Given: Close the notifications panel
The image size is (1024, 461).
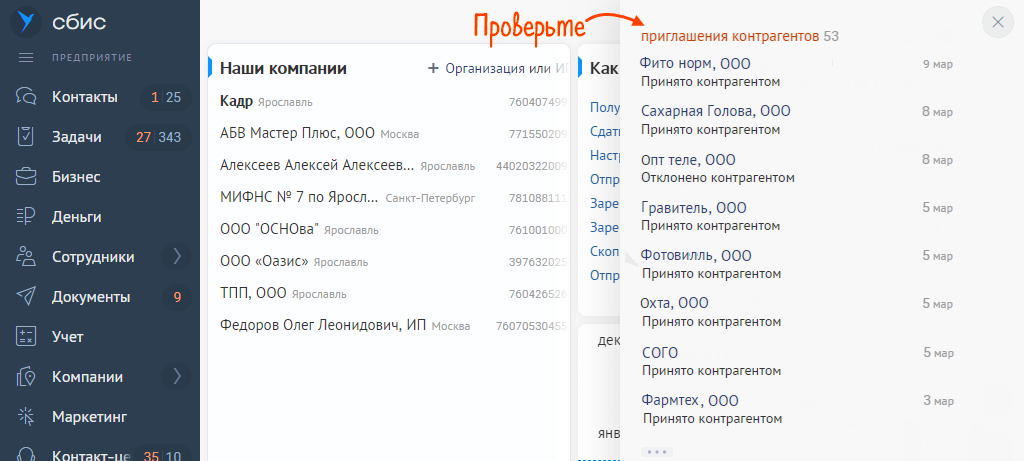Looking at the screenshot, I should tap(998, 22).
